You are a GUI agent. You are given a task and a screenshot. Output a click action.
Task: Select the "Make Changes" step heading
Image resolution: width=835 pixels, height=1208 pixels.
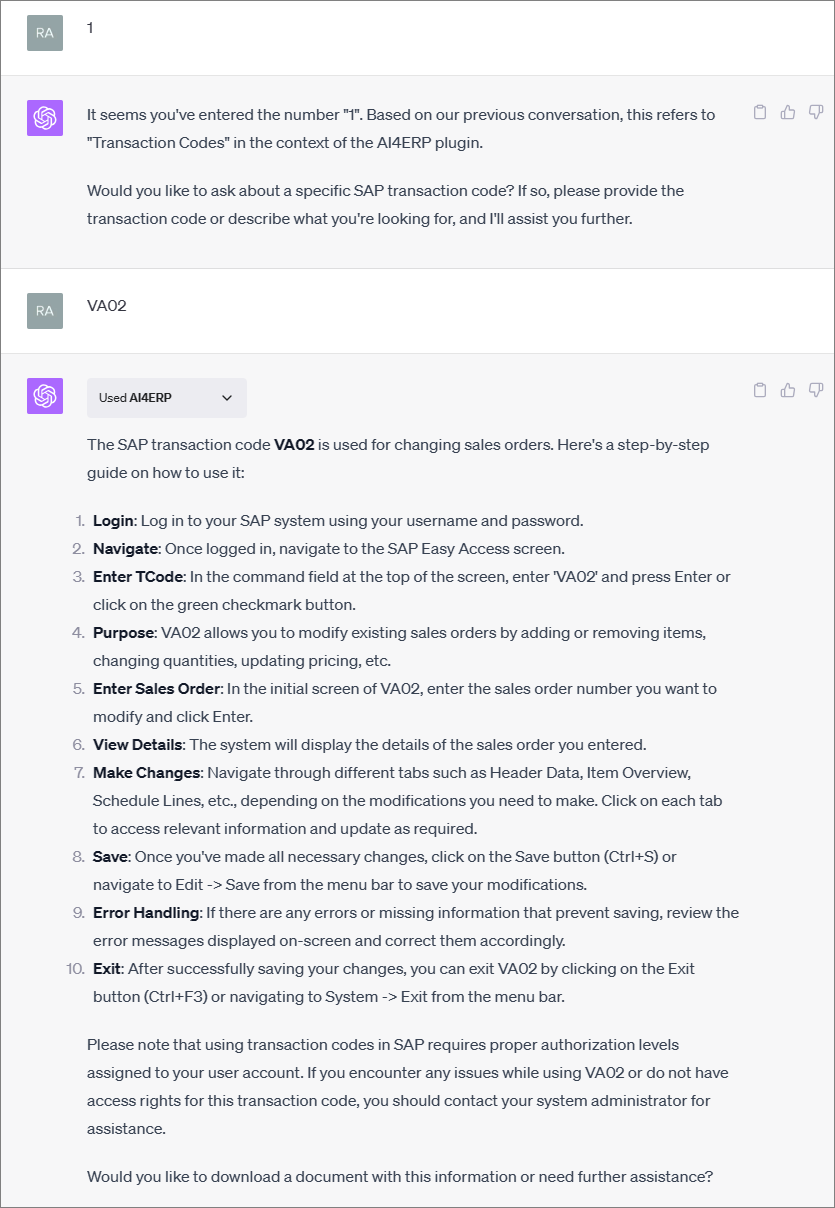[x=147, y=773]
